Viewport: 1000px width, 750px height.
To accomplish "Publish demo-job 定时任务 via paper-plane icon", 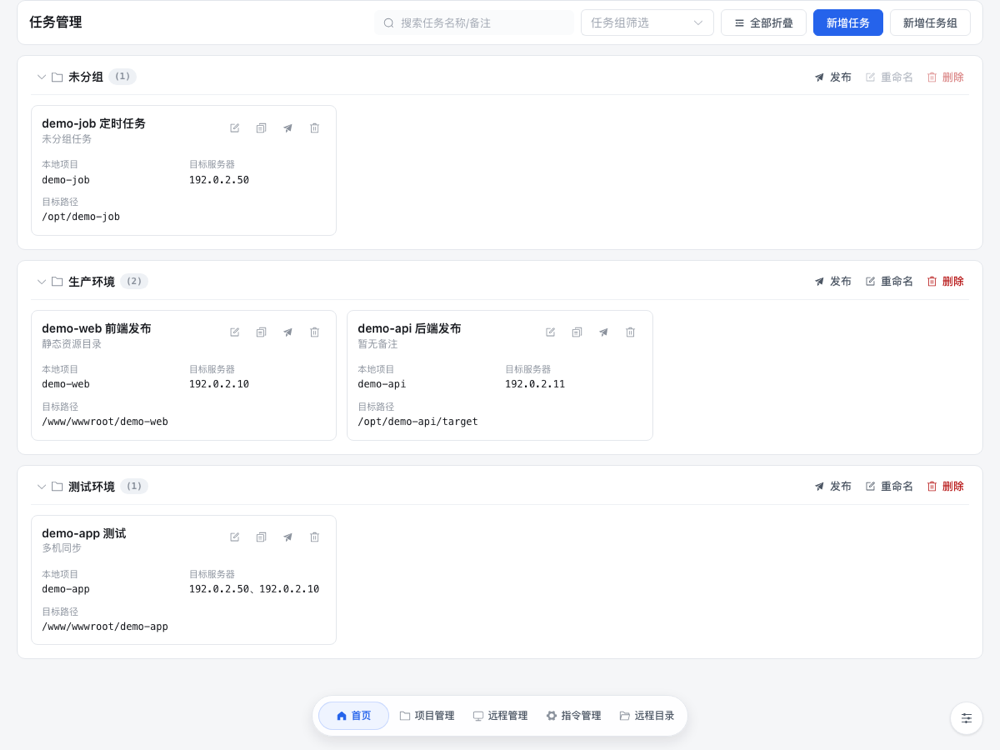I will click(x=288, y=128).
